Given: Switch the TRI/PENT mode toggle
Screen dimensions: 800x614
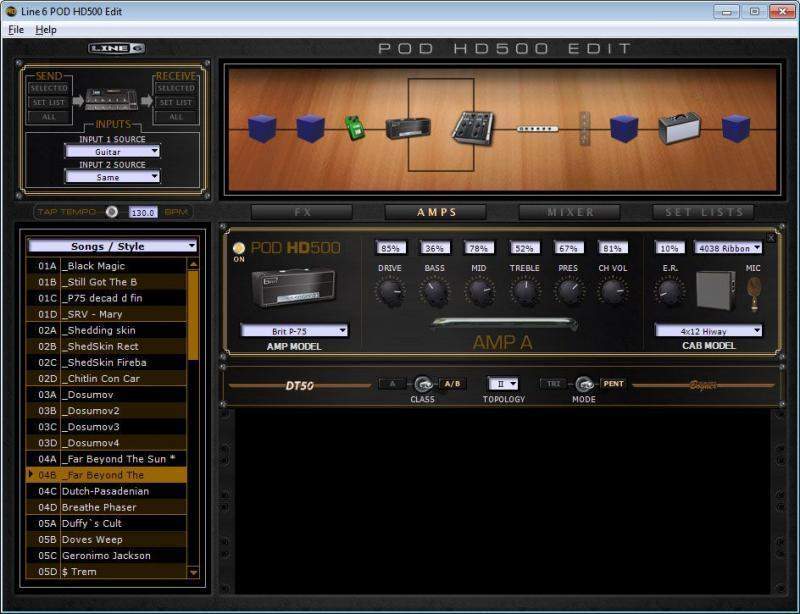Looking at the screenshot, I should pos(584,384).
